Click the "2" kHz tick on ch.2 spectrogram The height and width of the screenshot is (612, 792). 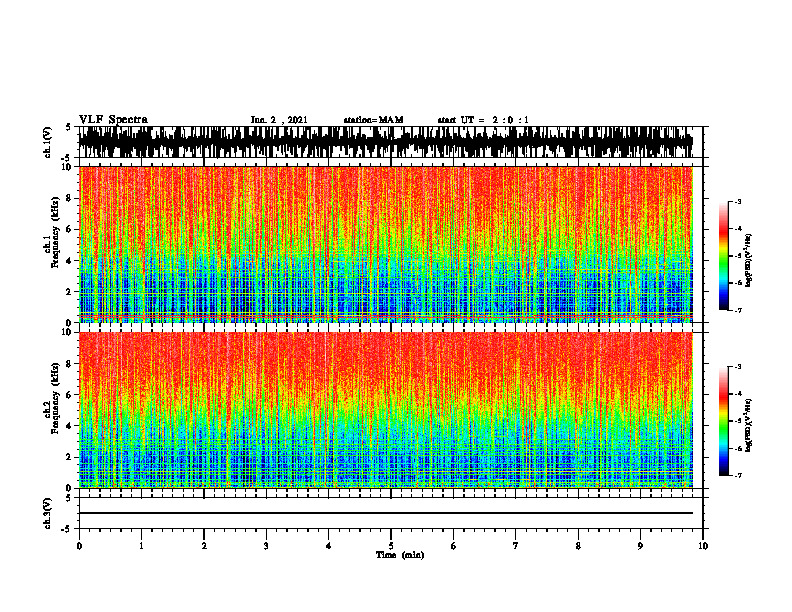tap(69, 457)
